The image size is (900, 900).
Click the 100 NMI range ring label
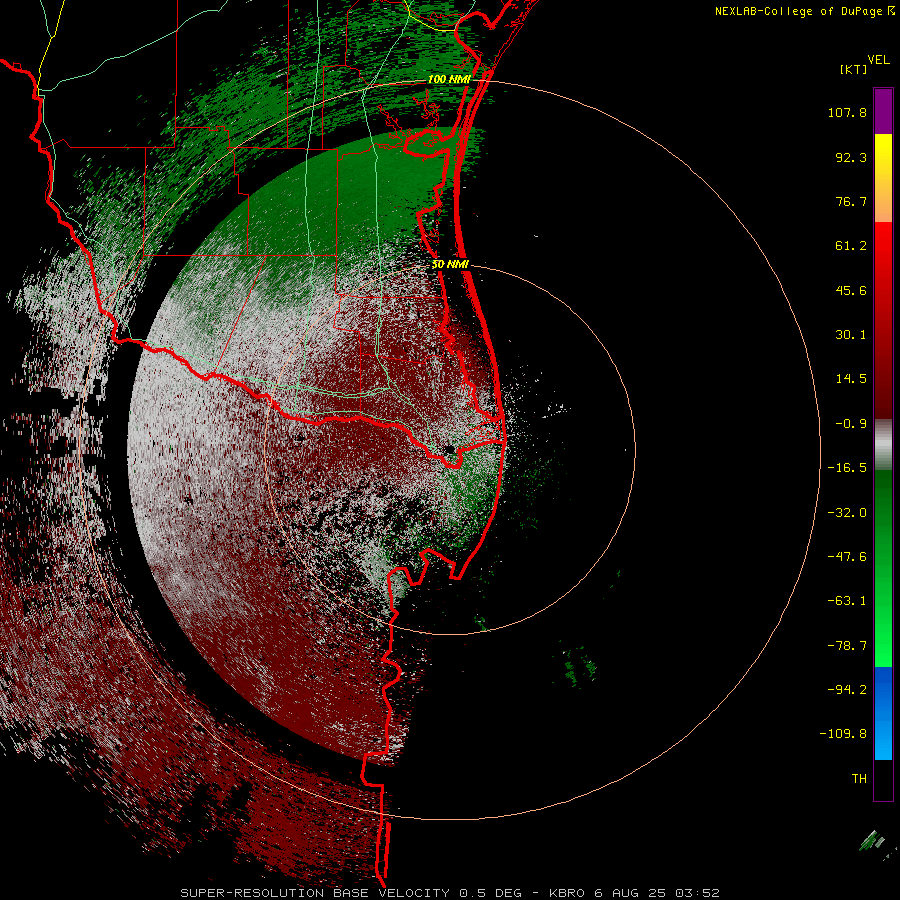(449, 79)
